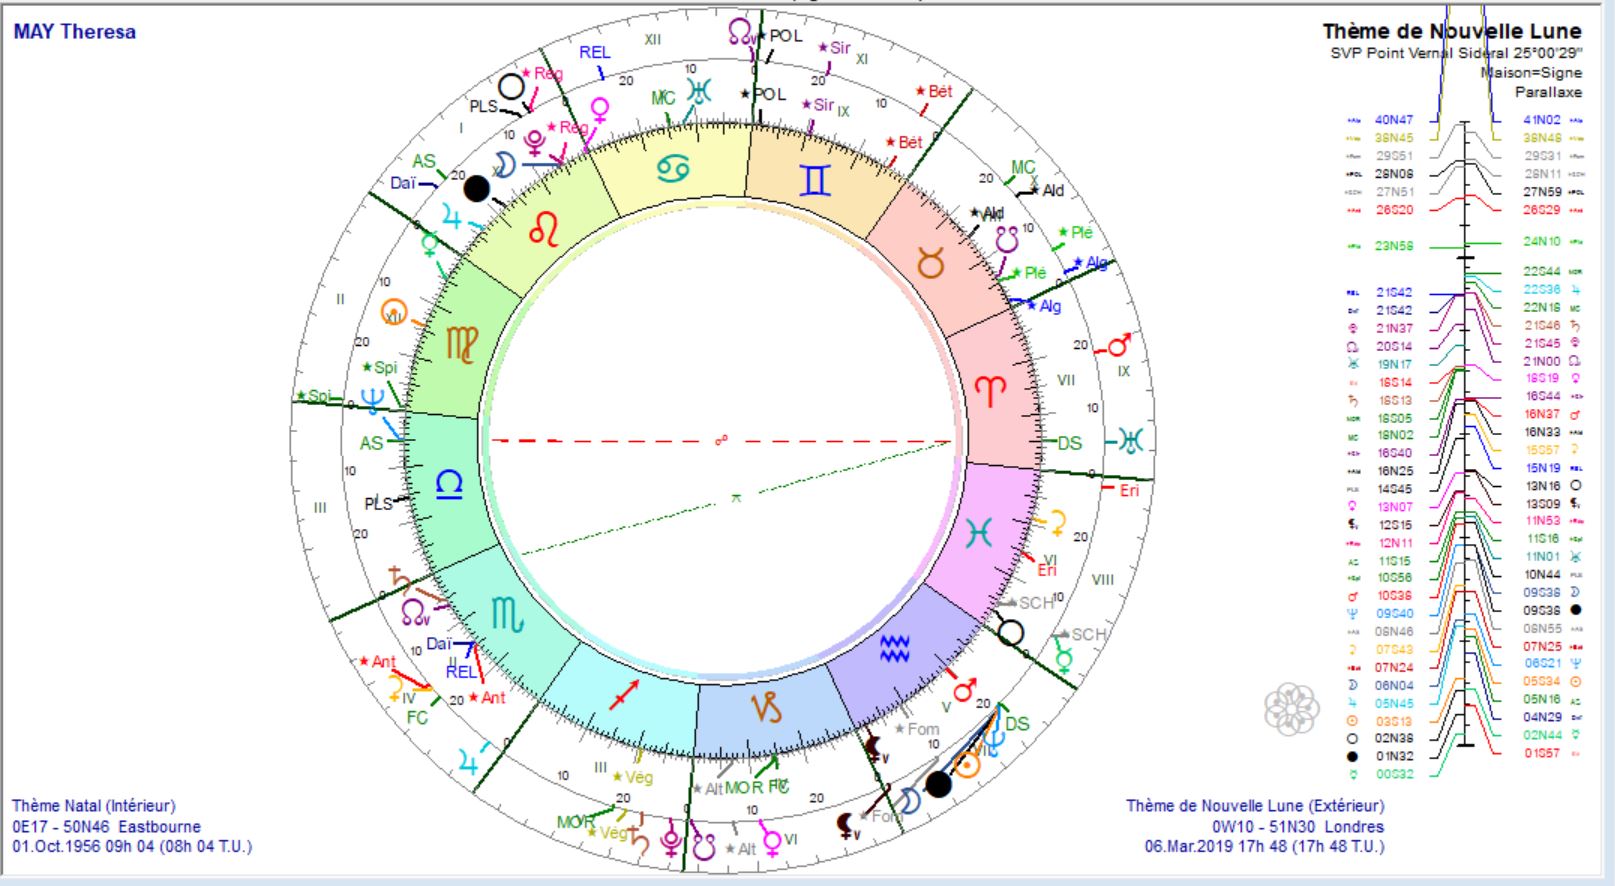The height and width of the screenshot is (886, 1615).
Task: Click the Cancer sign in the zodiac ring
Action: tap(673, 167)
